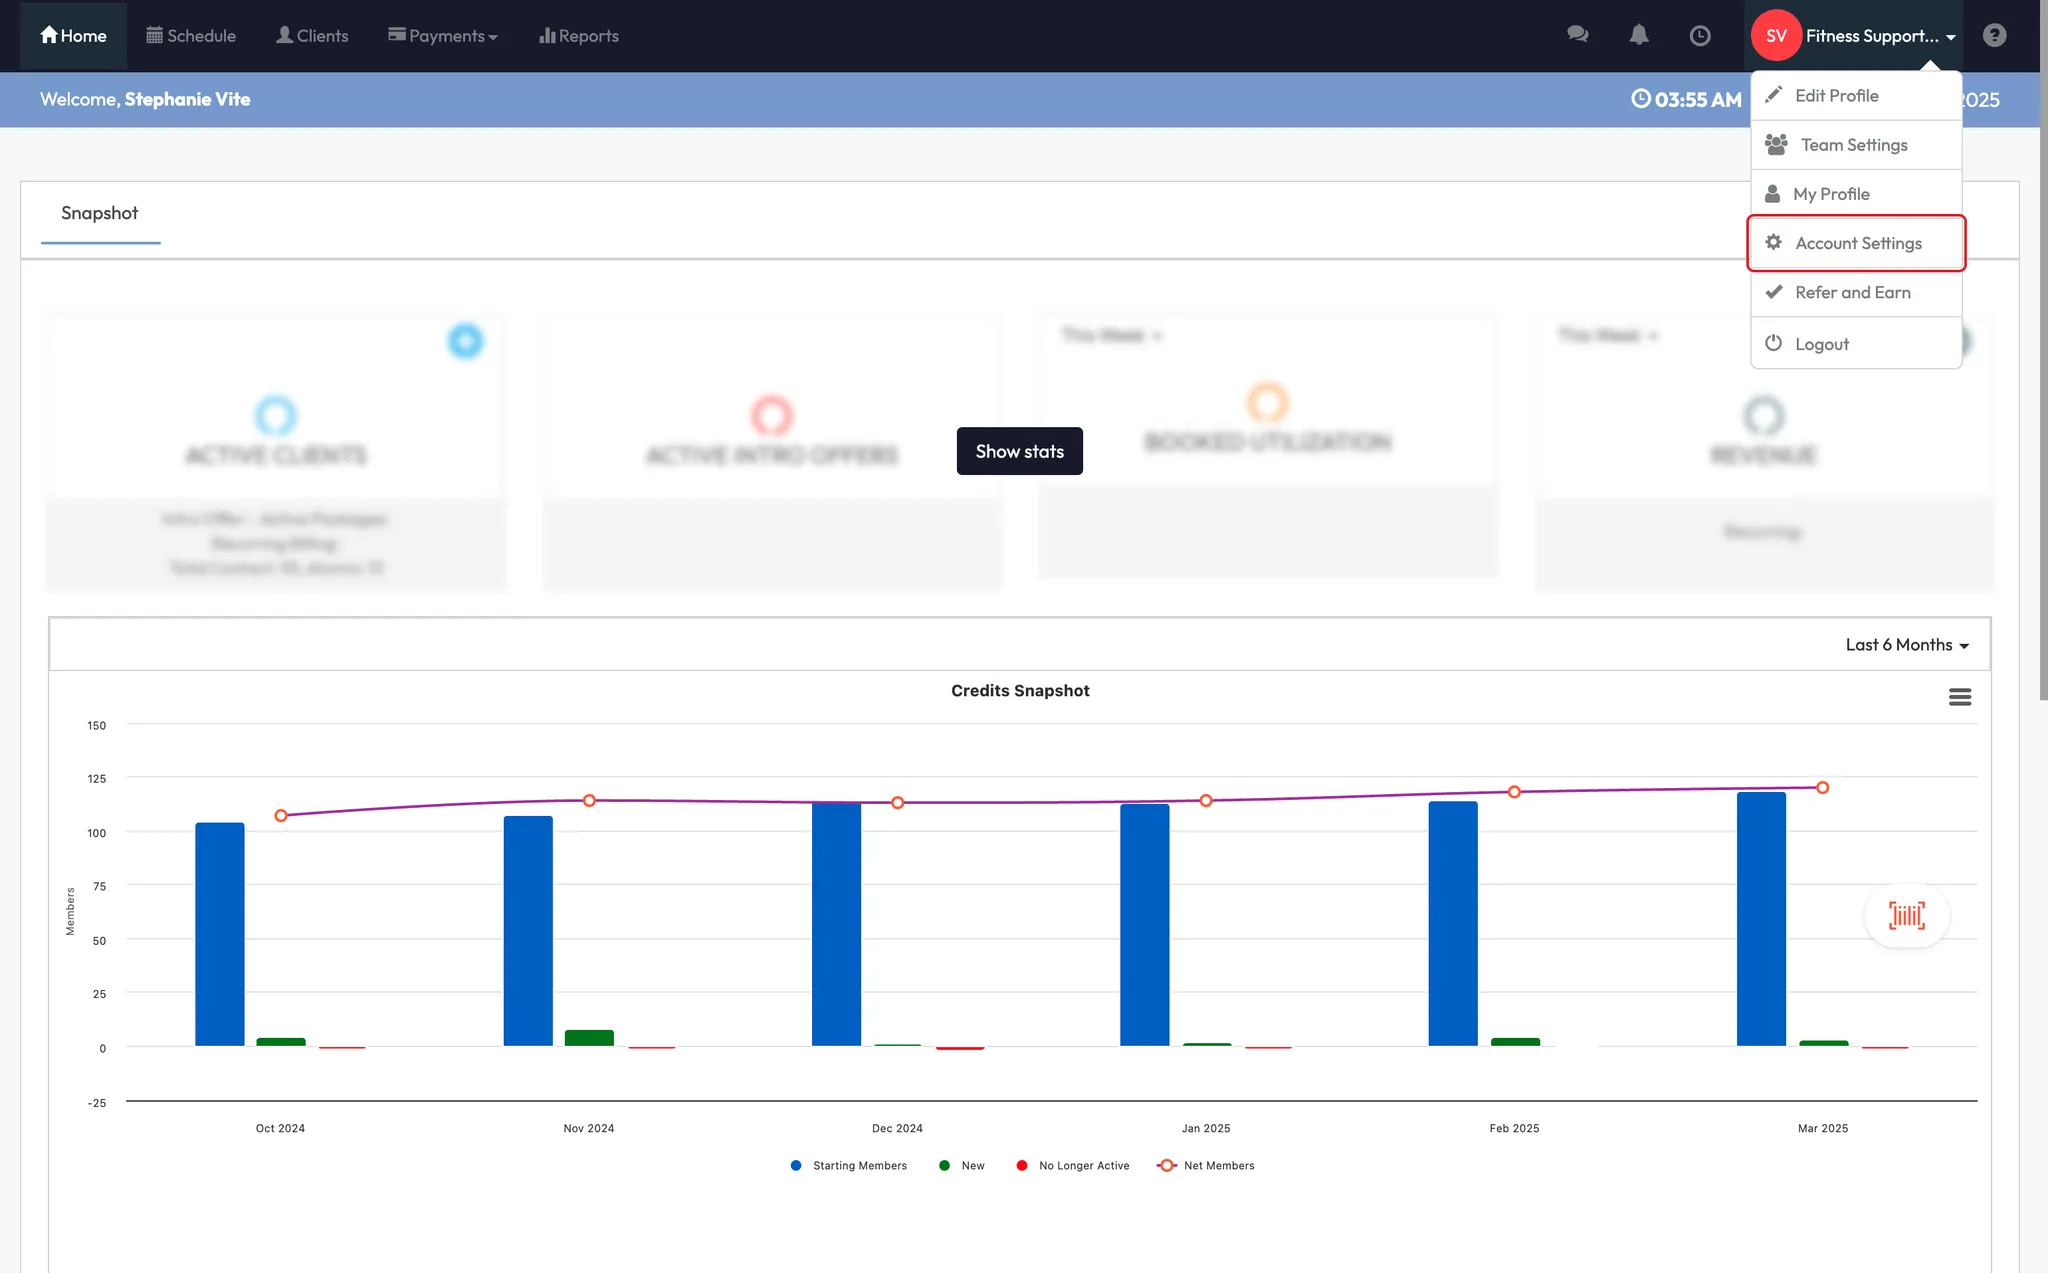Open the chart hamburger export menu
This screenshot has width=2048, height=1273.
(x=1960, y=697)
